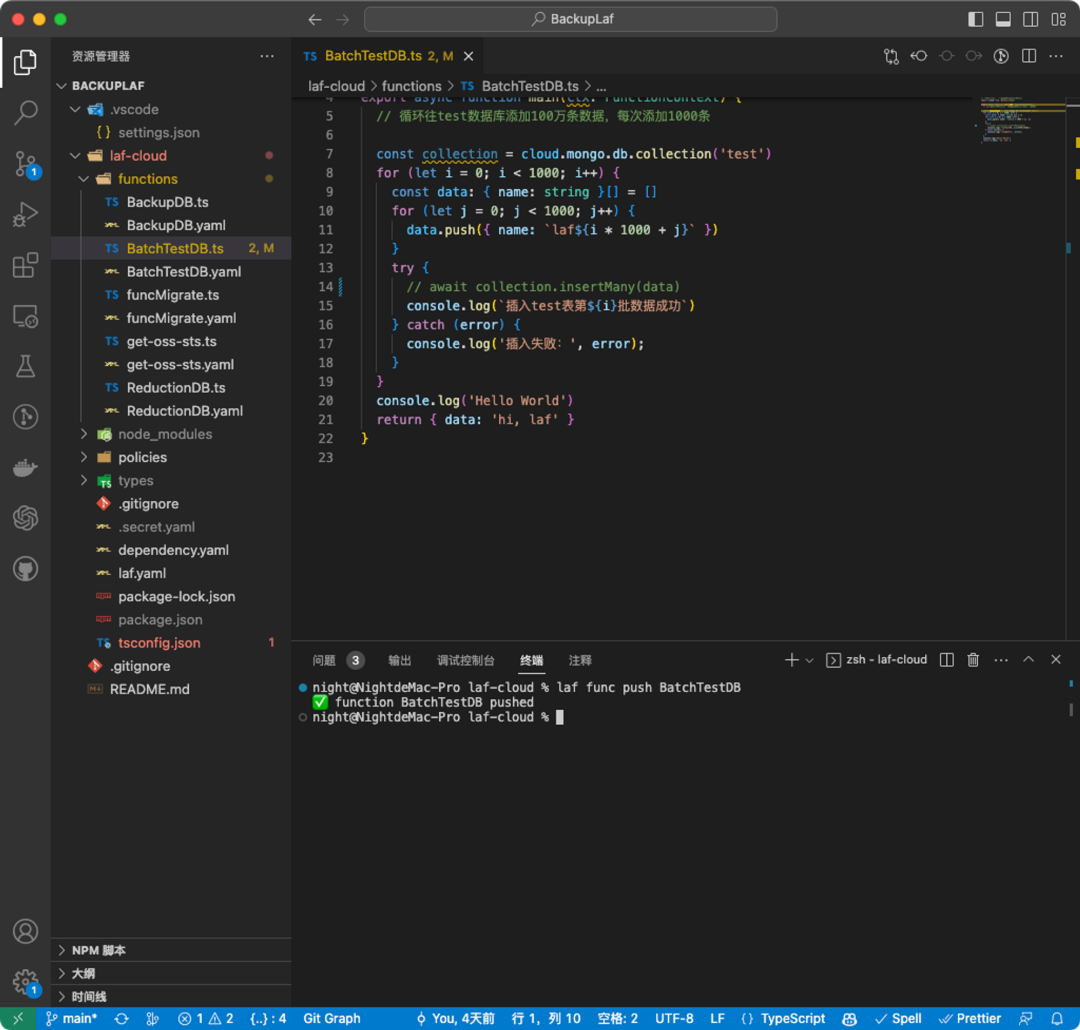The image size is (1080, 1030).
Task: Add a new terminal with plus
Action: point(791,660)
